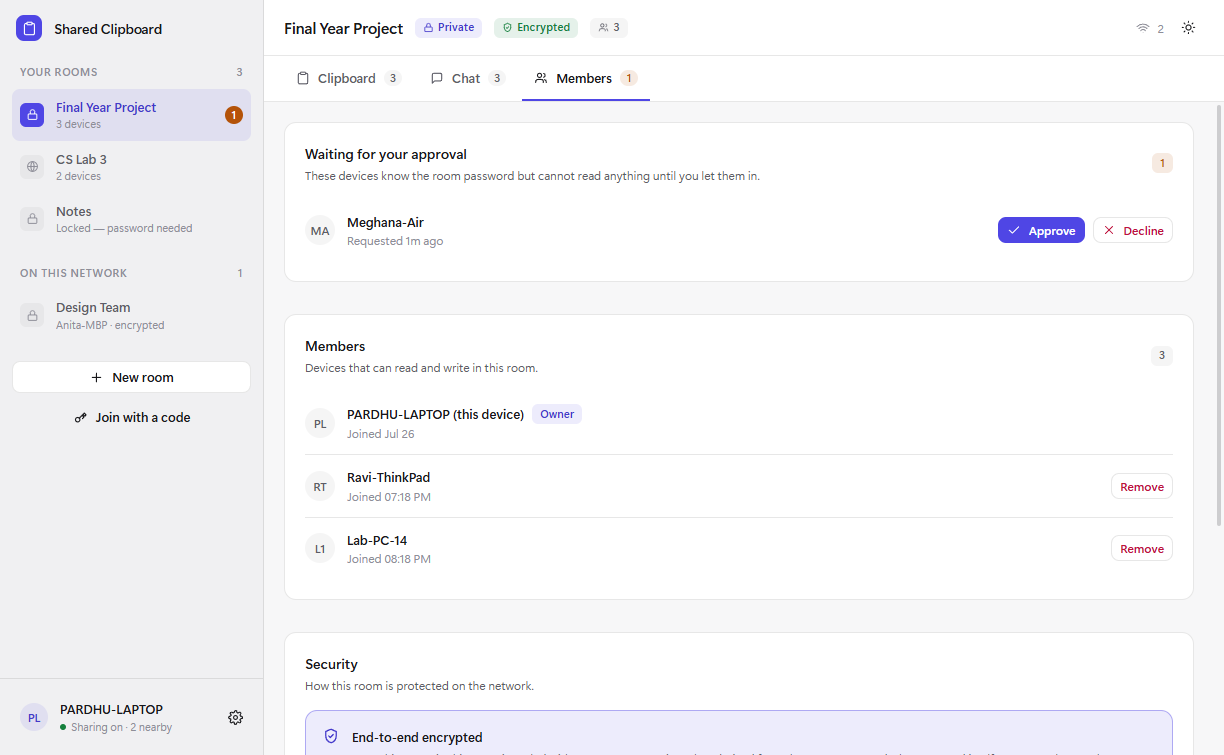Open the CS Lab 3 room
This screenshot has width=1224, height=755.
coord(131,167)
